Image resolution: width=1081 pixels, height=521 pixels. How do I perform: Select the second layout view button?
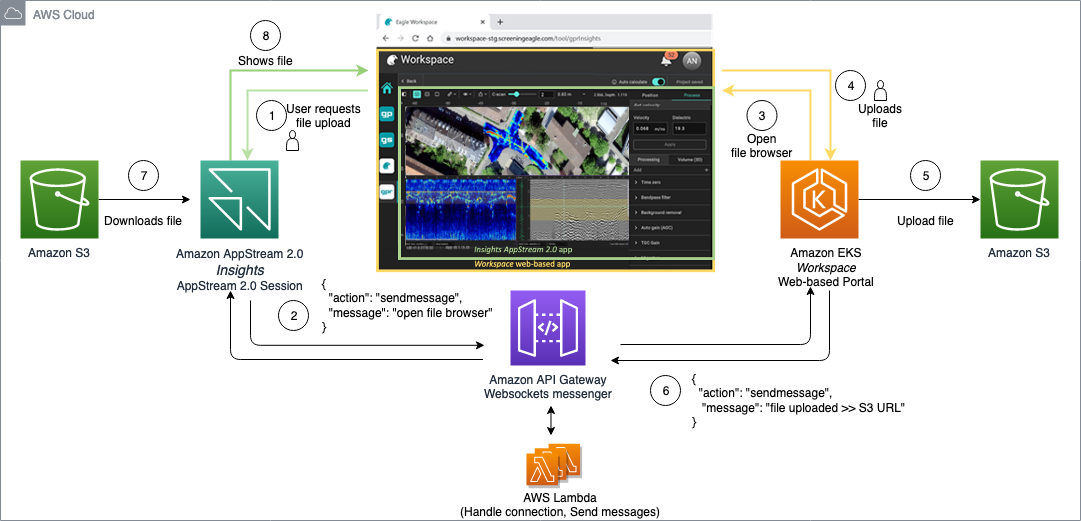pos(427,94)
